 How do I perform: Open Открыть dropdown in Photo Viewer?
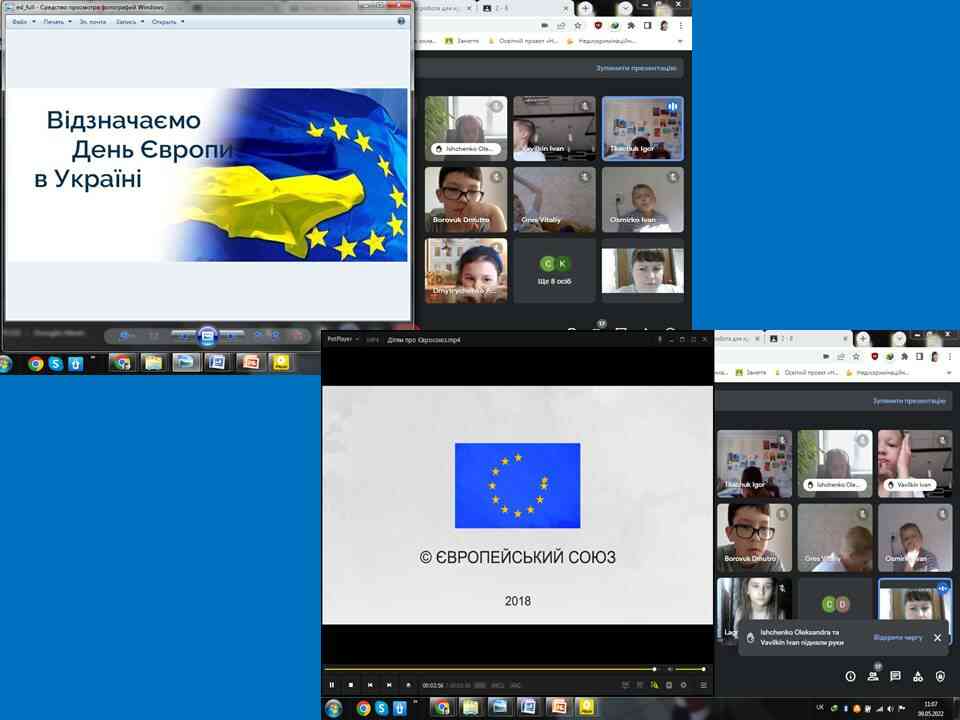point(168,21)
